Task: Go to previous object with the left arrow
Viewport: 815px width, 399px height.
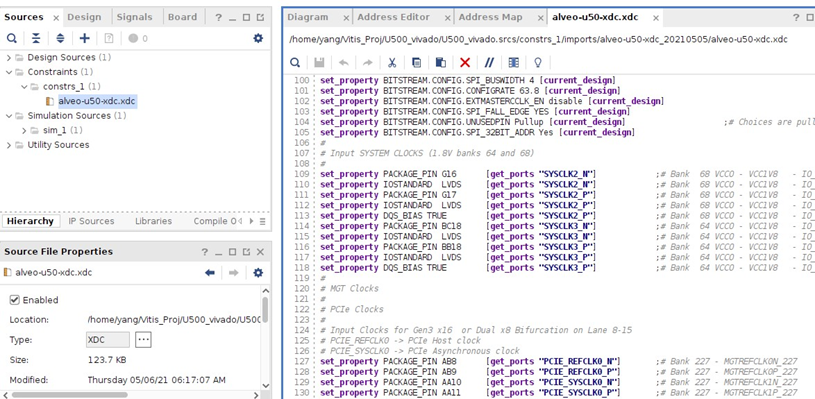Action: (209, 272)
